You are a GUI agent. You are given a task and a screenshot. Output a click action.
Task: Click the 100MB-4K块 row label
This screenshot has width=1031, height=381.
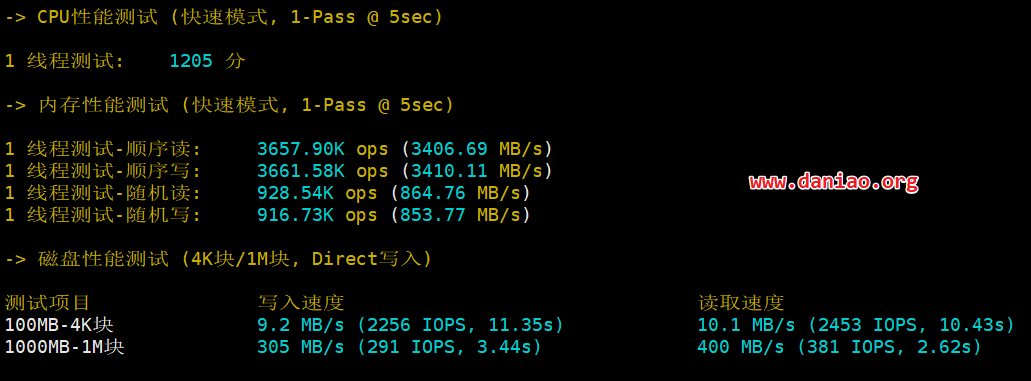coord(64,325)
